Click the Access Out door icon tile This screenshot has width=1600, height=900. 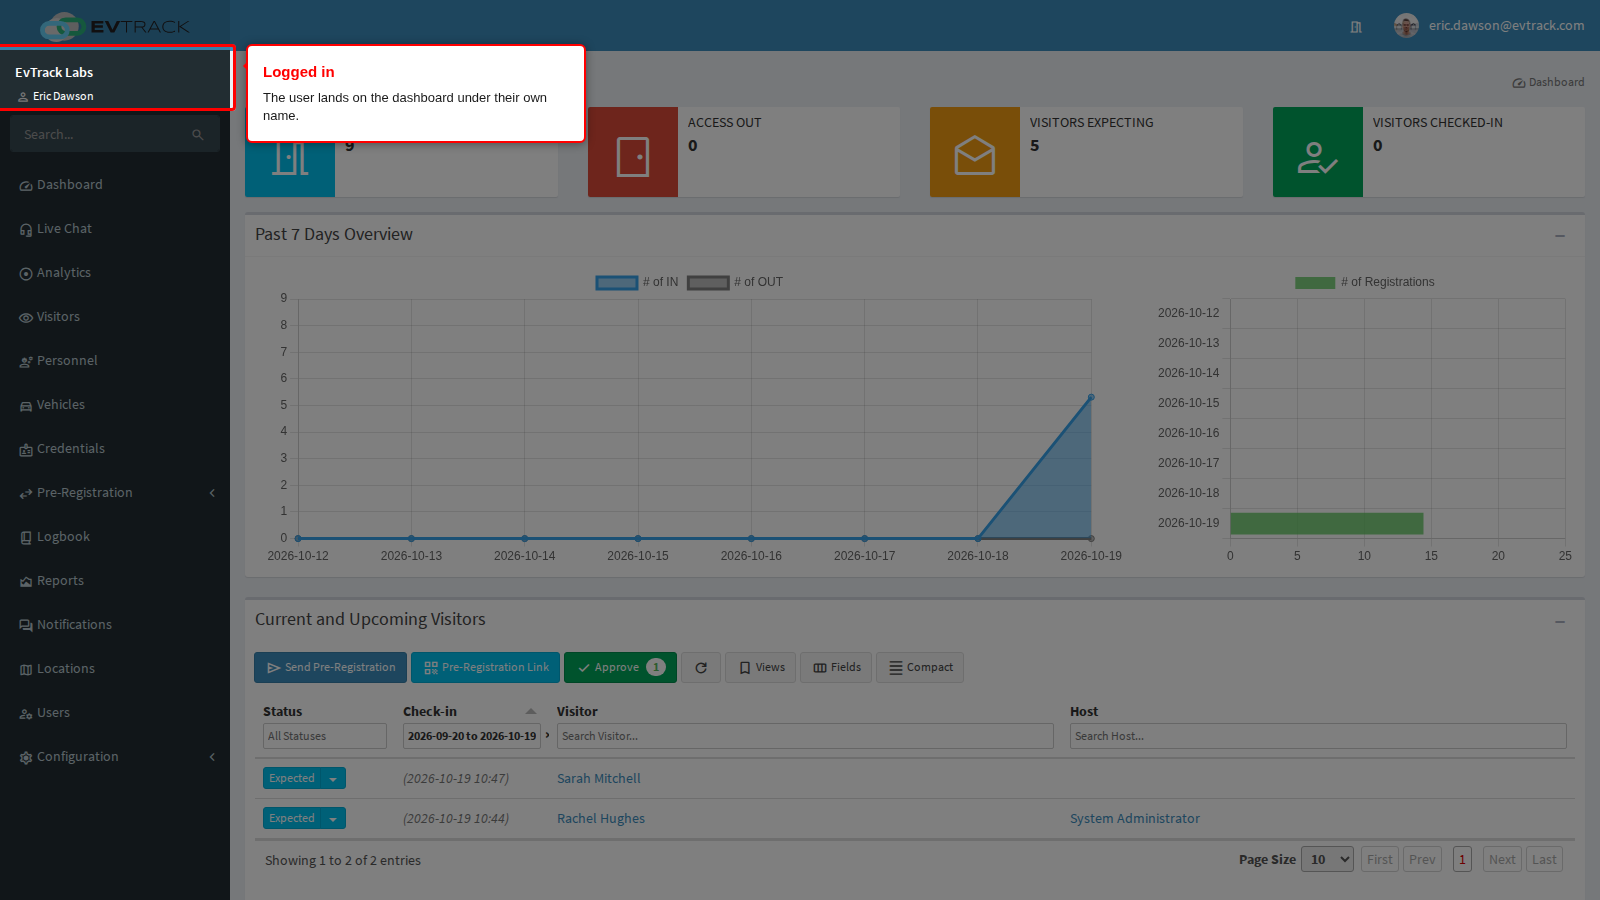tap(633, 152)
